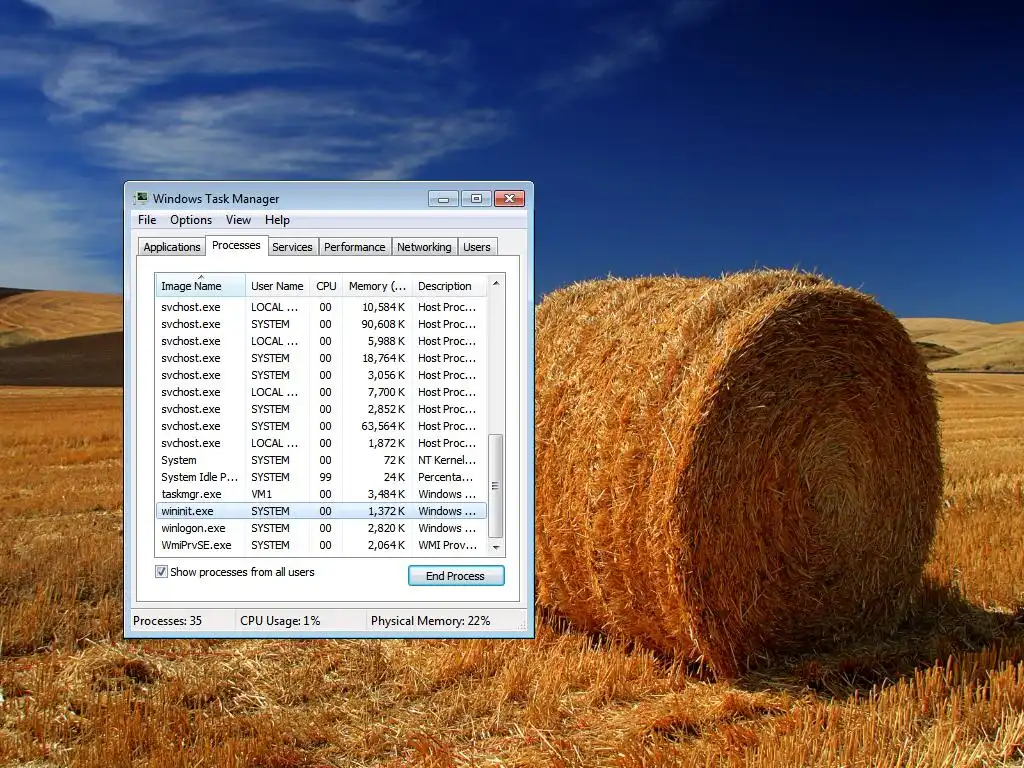The image size is (1024, 768).
Task: Go to the Networking tab
Action: (424, 247)
